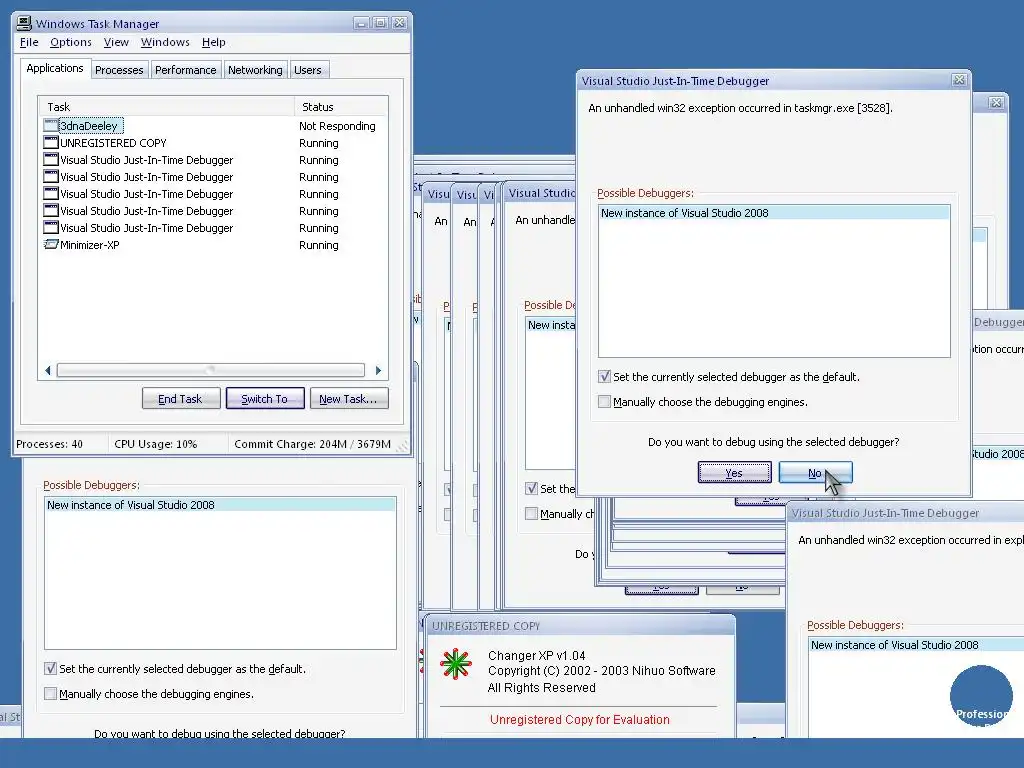Image resolution: width=1024 pixels, height=768 pixels.
Task: Select 'New instance of Visual Studio 2008' in bottom-right dialog
Action: (916, 645)
